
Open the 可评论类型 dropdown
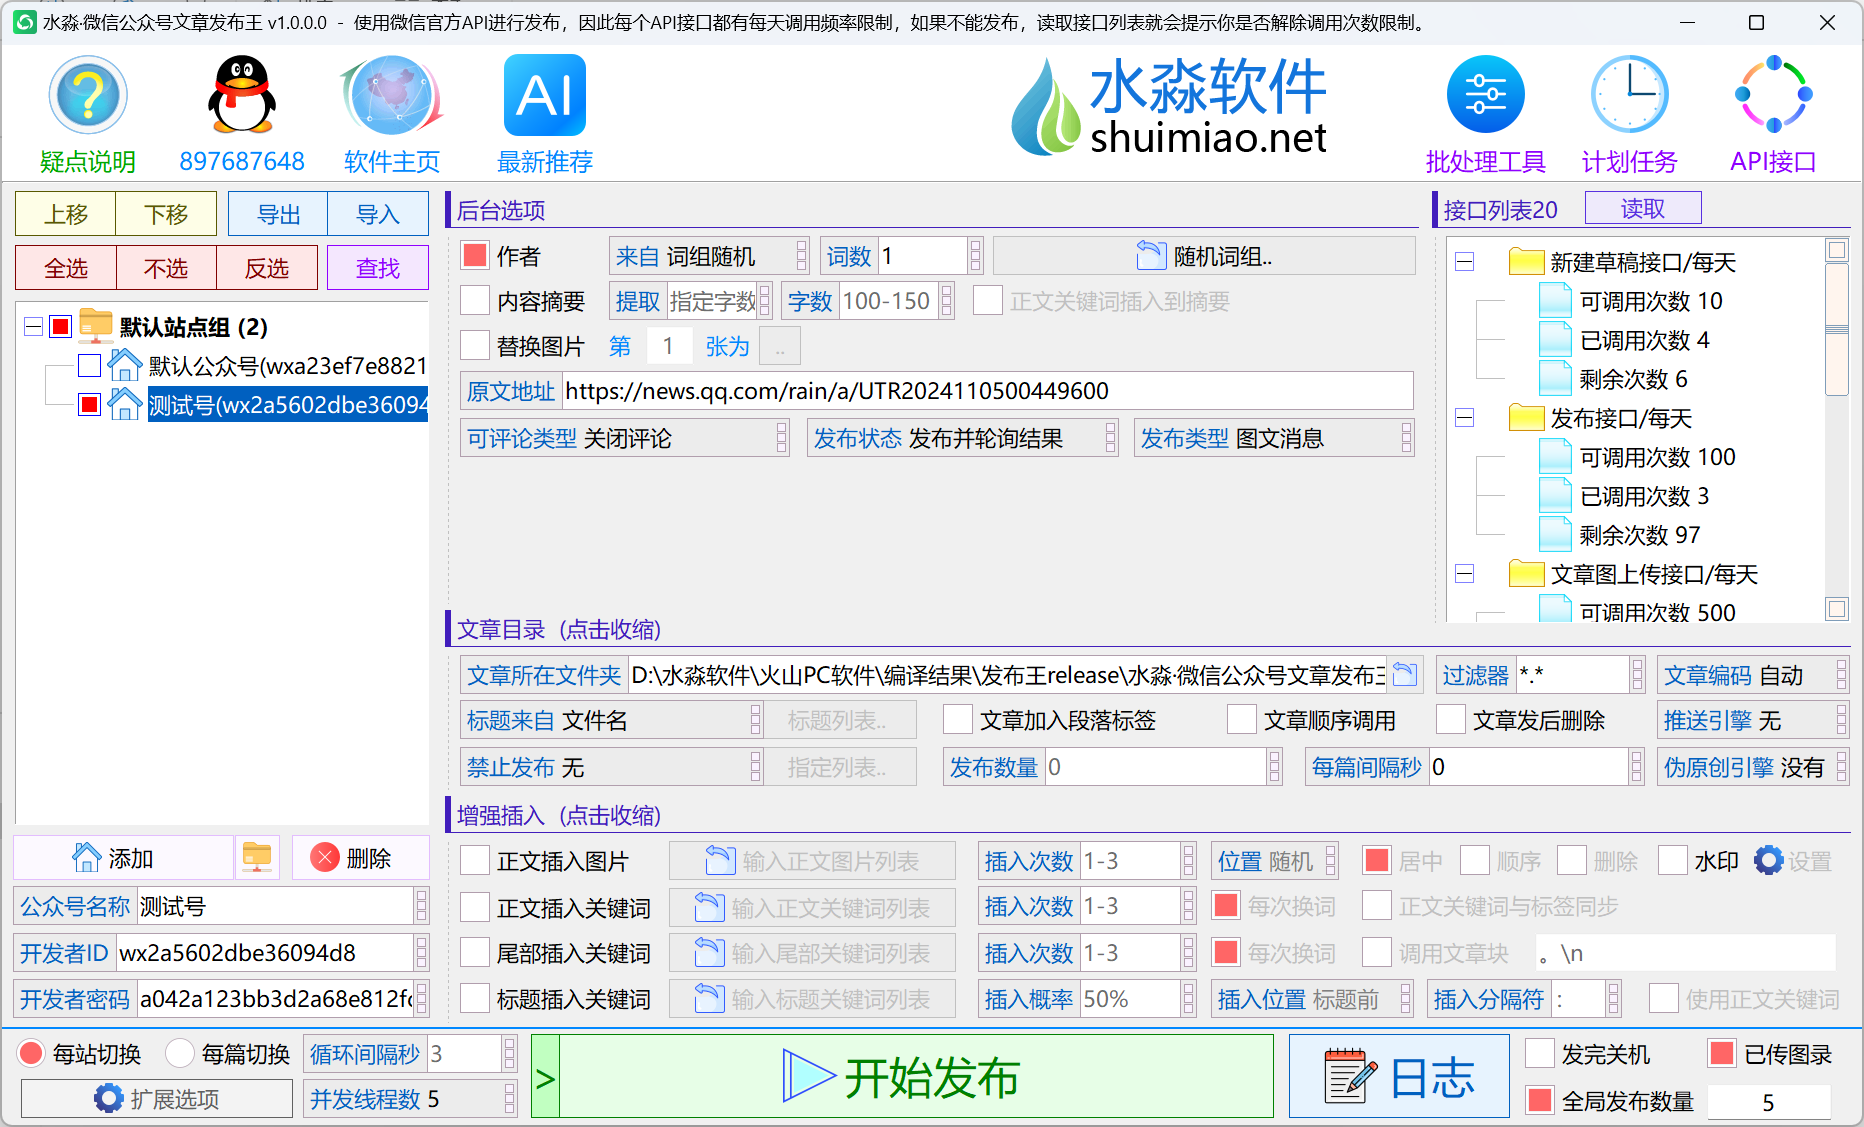625,438
